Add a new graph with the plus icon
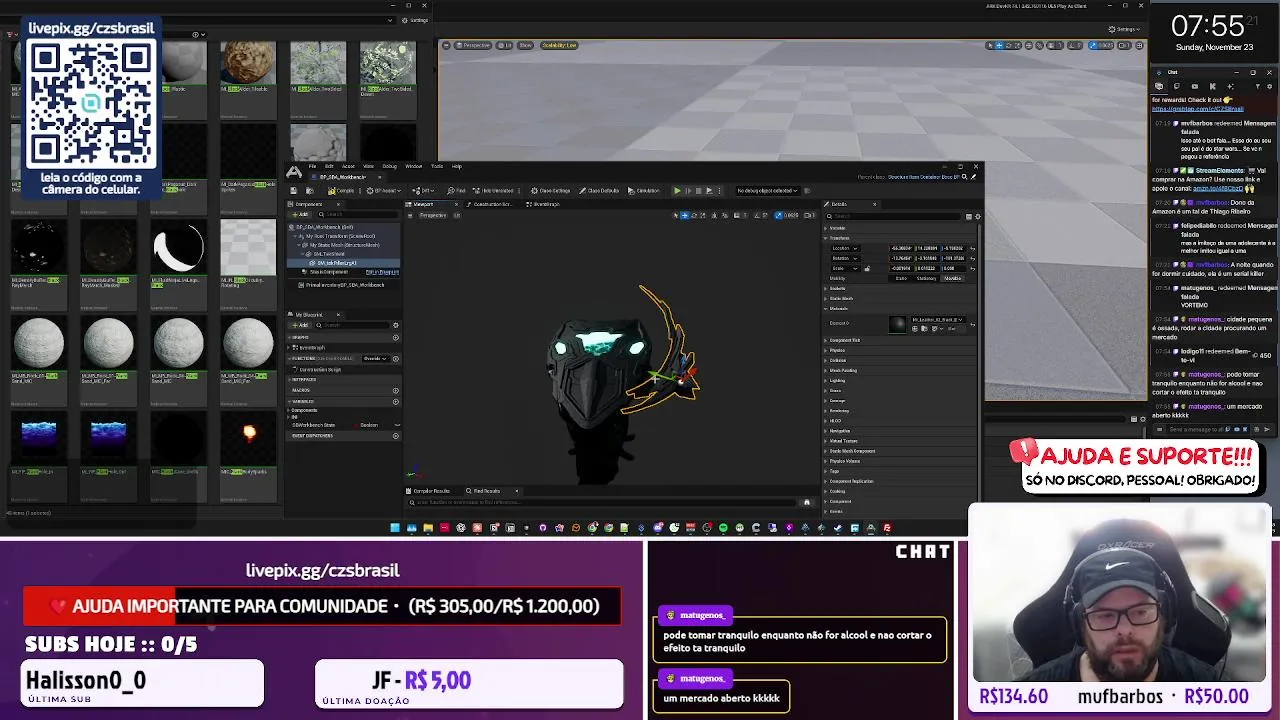This screenshot has height=720, width=1280. click(x=396, y=337)
